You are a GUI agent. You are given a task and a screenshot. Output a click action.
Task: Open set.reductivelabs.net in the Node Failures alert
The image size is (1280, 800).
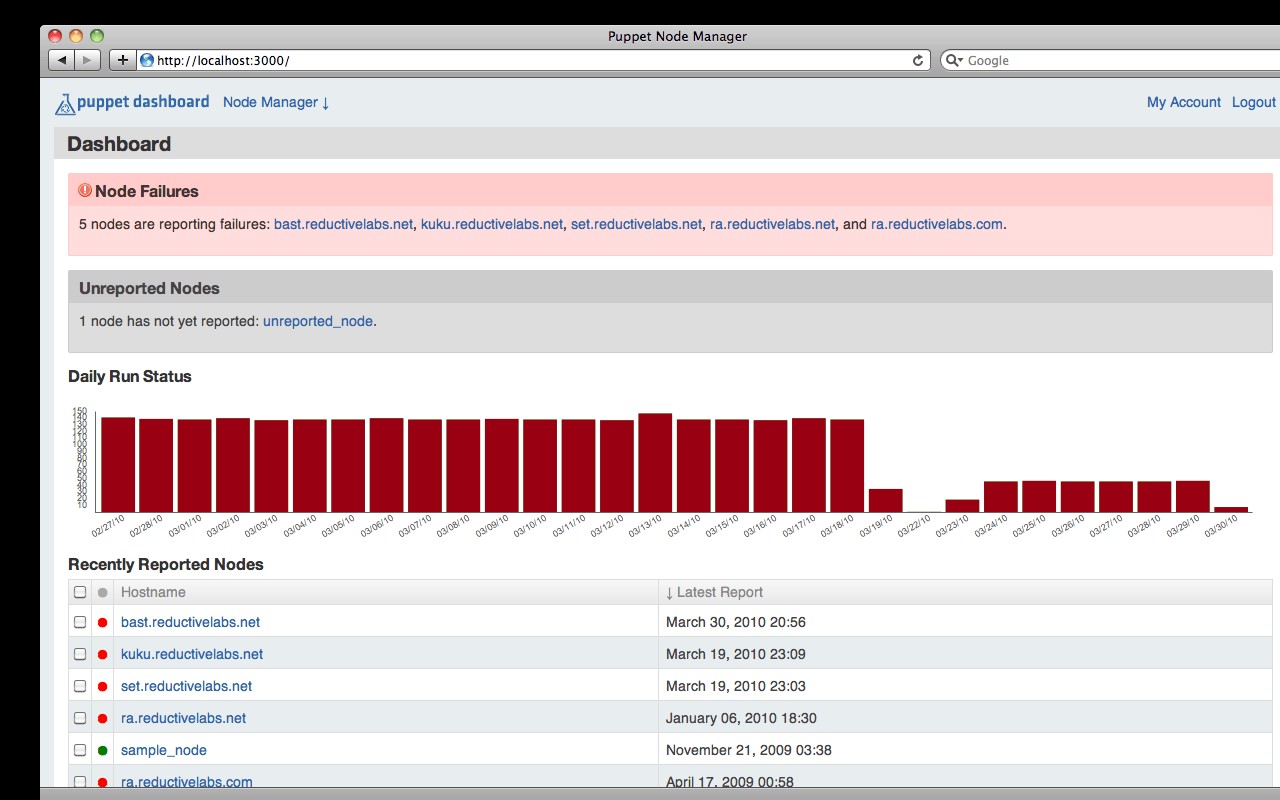pyautogui.click(x=636, y=224)
